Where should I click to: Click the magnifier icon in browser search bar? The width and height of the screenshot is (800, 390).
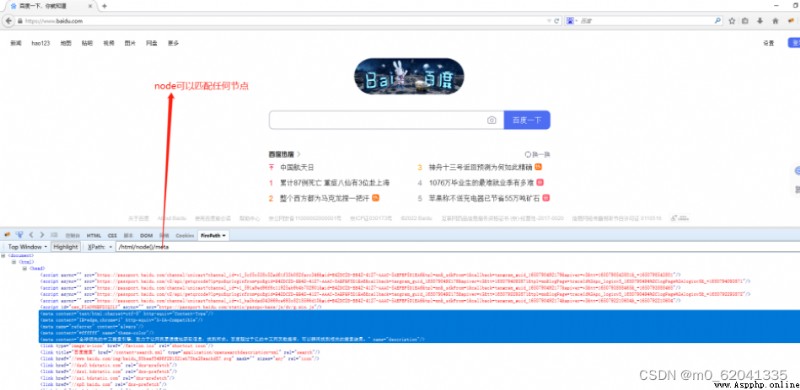click(718, 21)
